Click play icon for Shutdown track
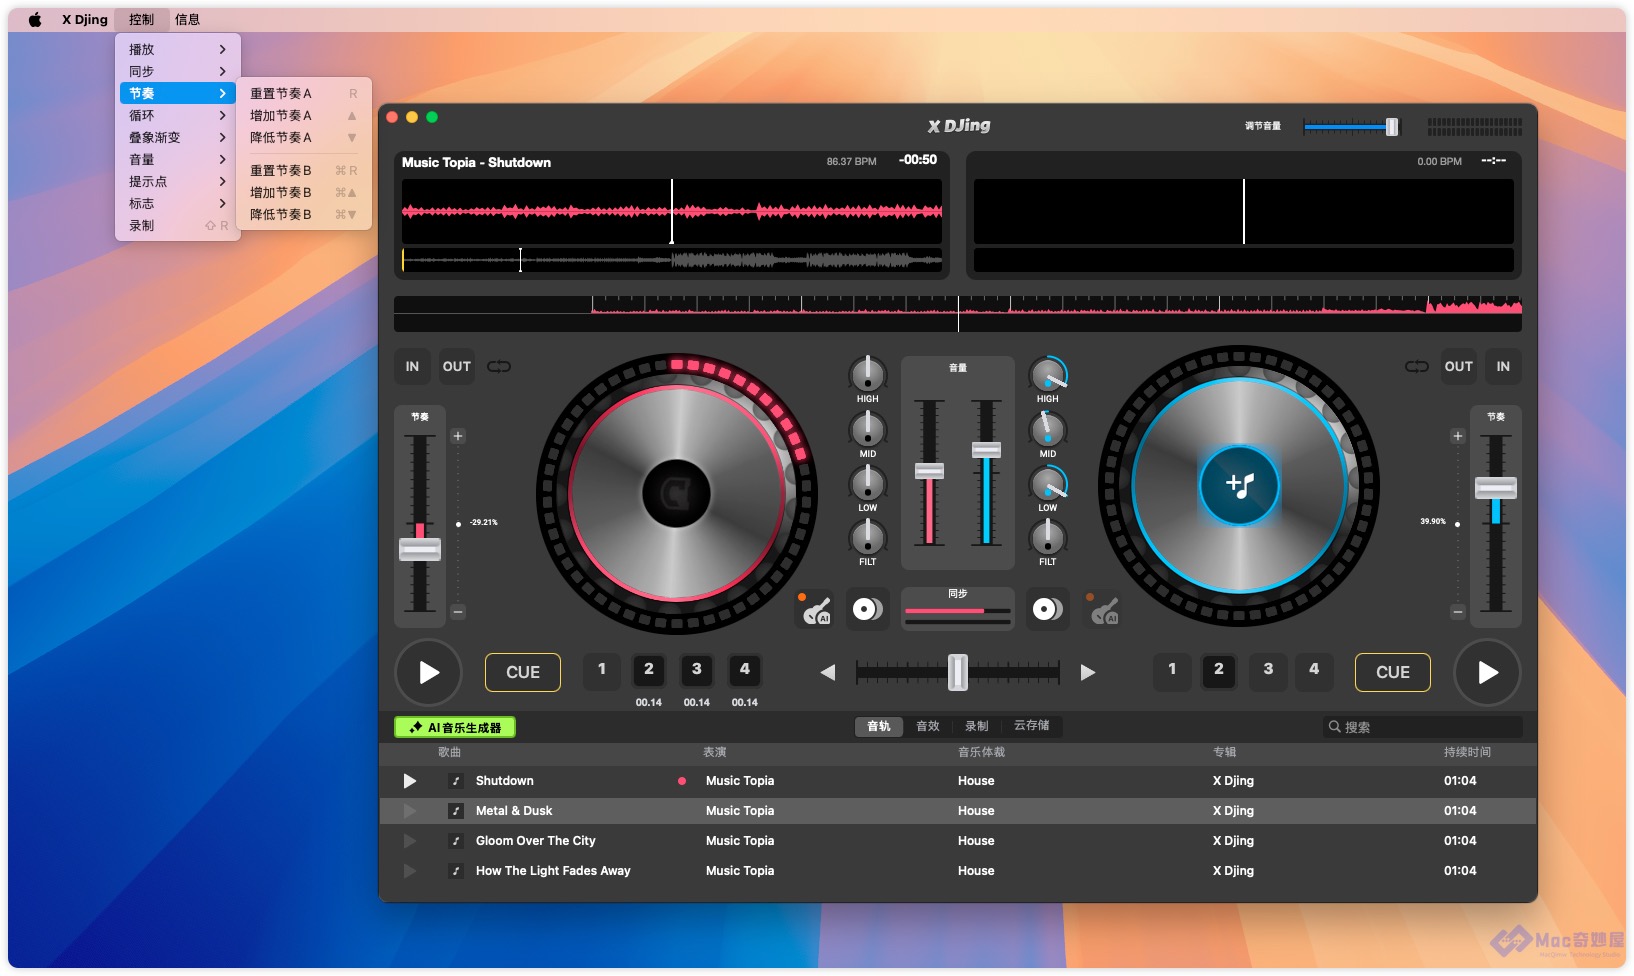The image size is (1634, 976). pos(410,781)
